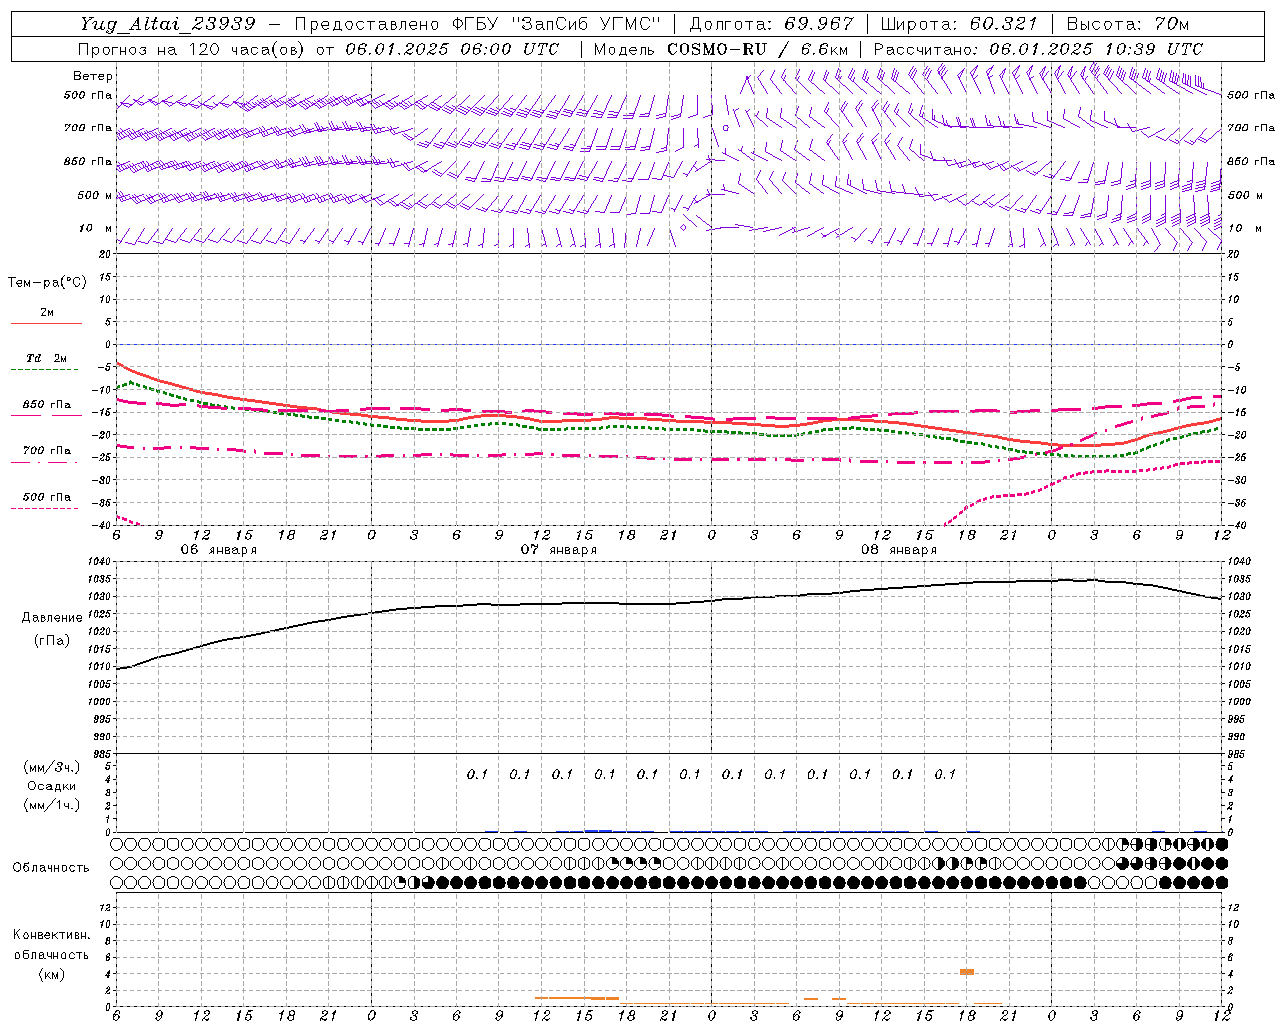Click the right-side 700 гПа wind level label
This screenshot has height=1024, width=1280.
pos(1251,128)
